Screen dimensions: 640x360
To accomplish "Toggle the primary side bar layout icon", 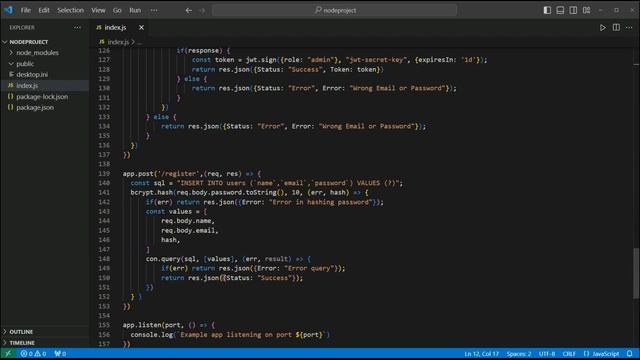I will 547,10.
